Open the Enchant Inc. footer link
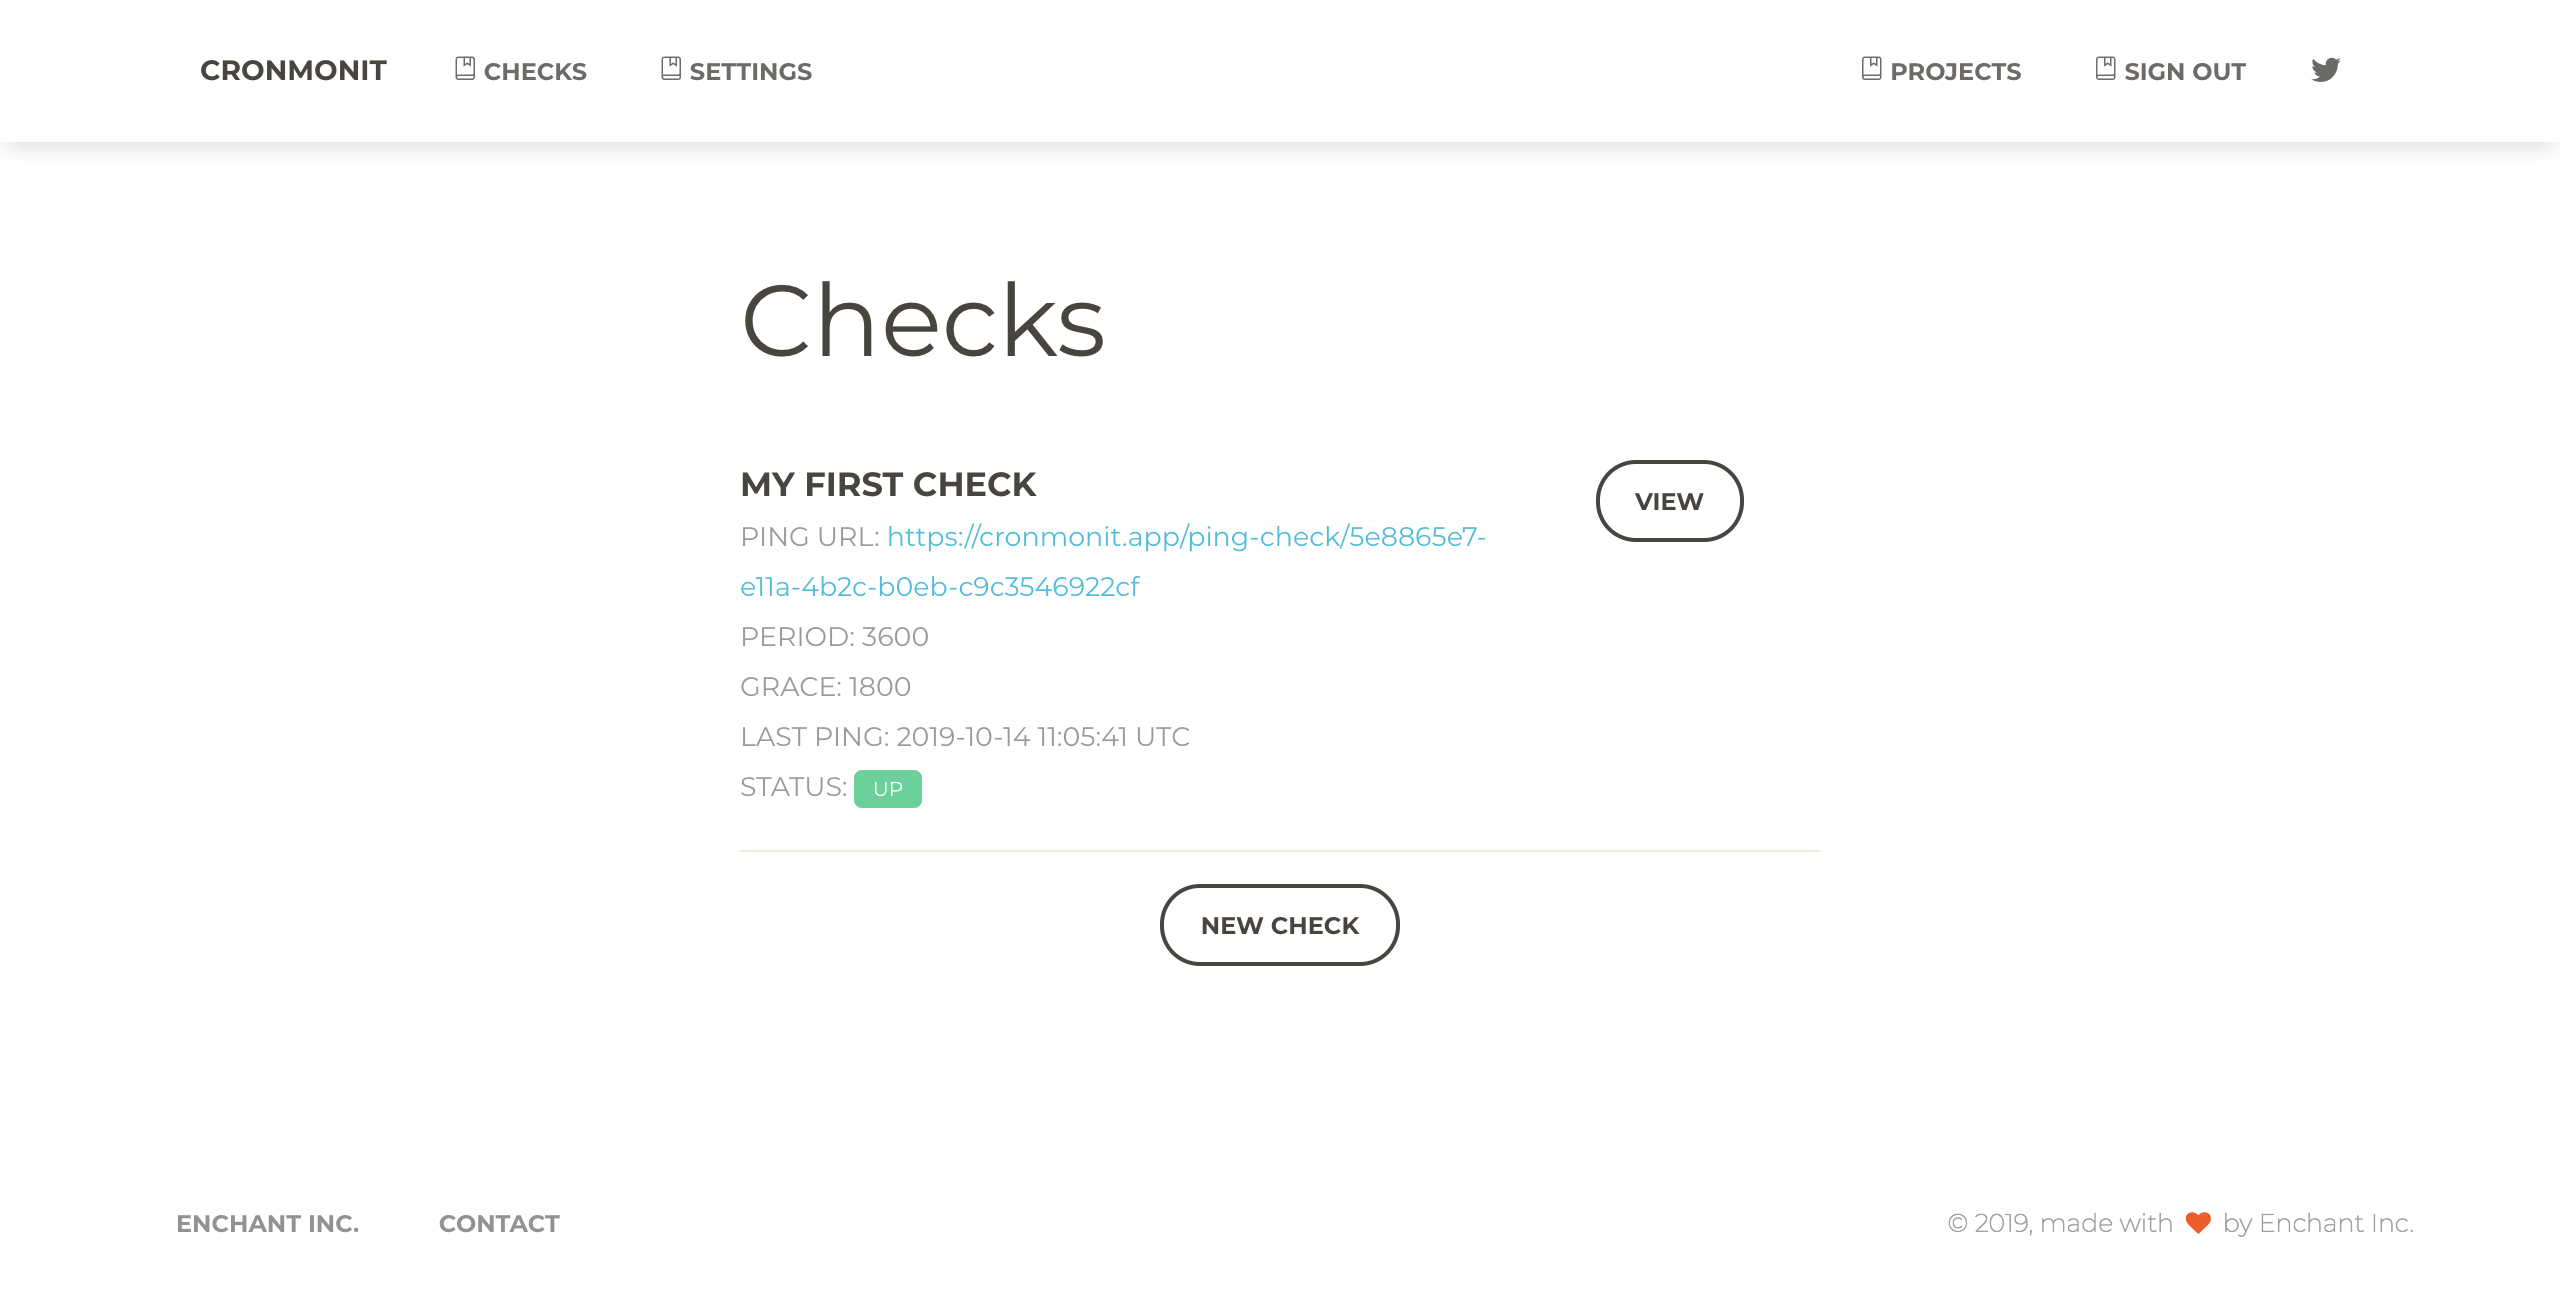The image size is (2560, 1308). (x=267, y=1224)
